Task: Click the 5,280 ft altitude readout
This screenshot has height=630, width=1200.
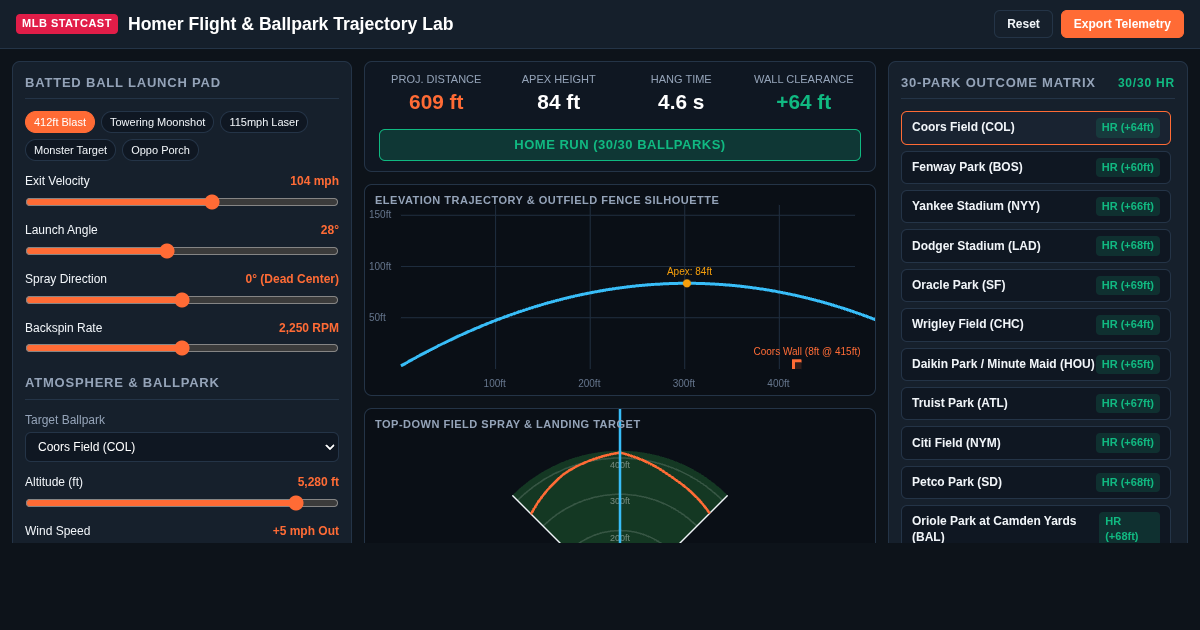Action: pos(318,482)
